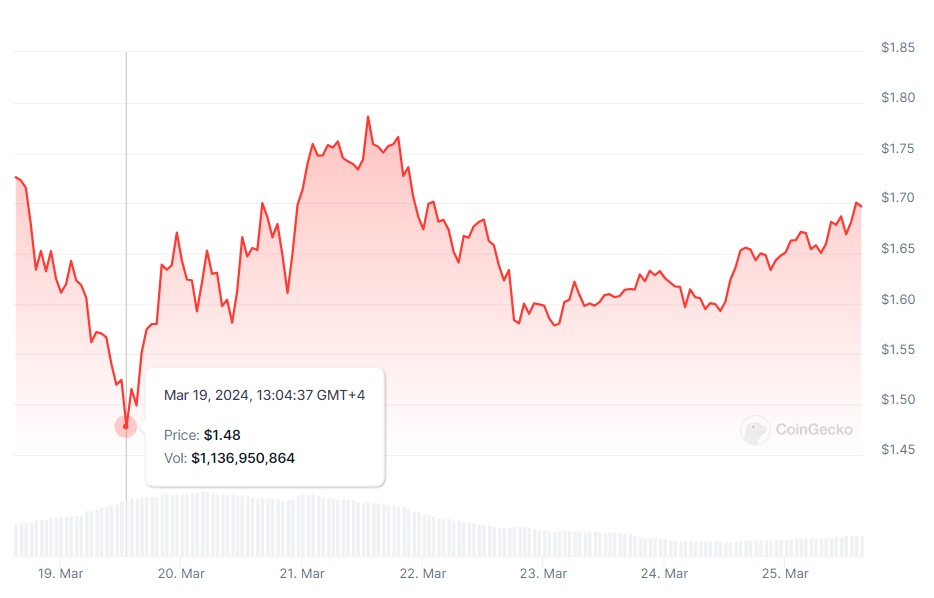Click the $1.45 price axis label
This screenshot has height=598, width=934.
tap(898, 450)
